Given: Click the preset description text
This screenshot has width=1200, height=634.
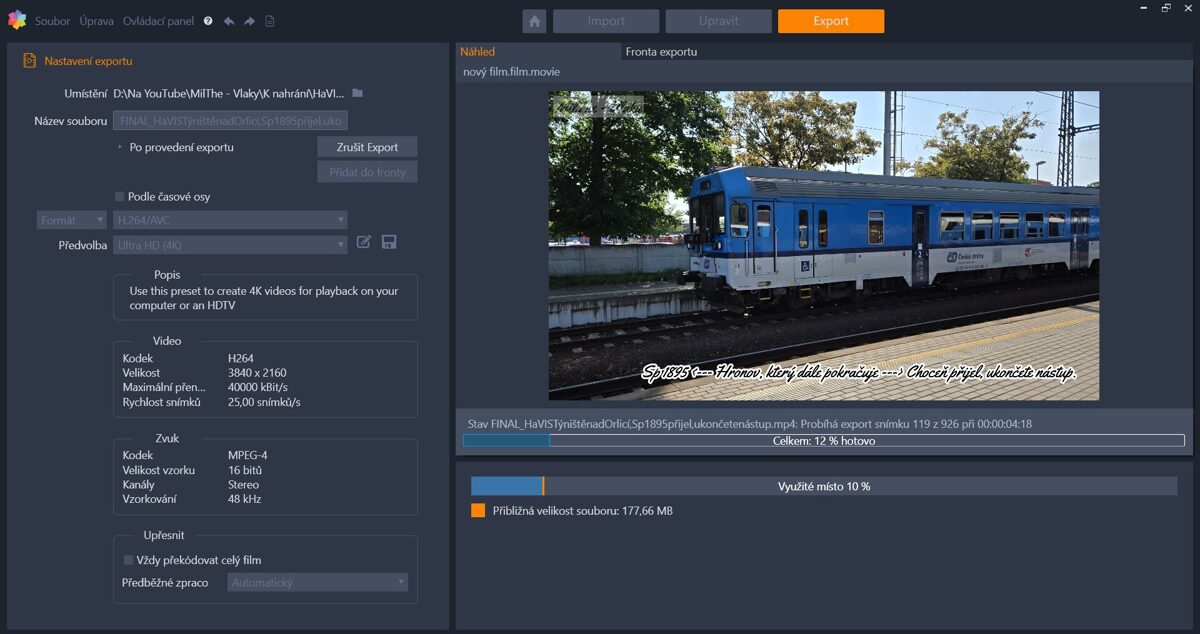Looking at the screenshot, I should point(264,298).
